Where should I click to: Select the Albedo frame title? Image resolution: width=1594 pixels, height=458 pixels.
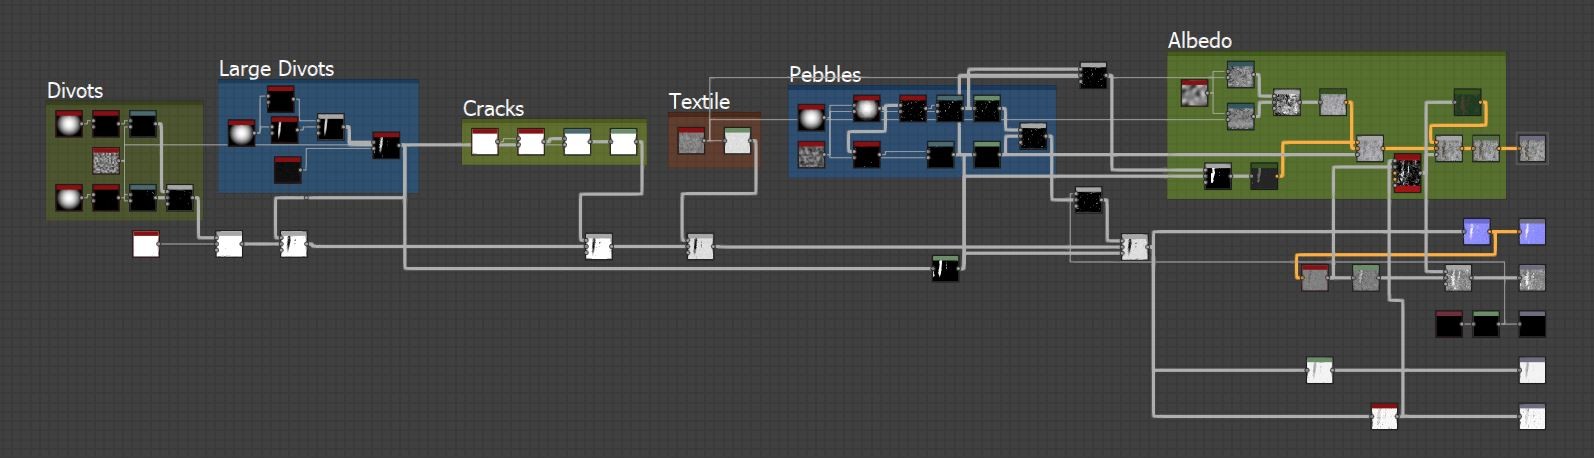[1200, 40]
